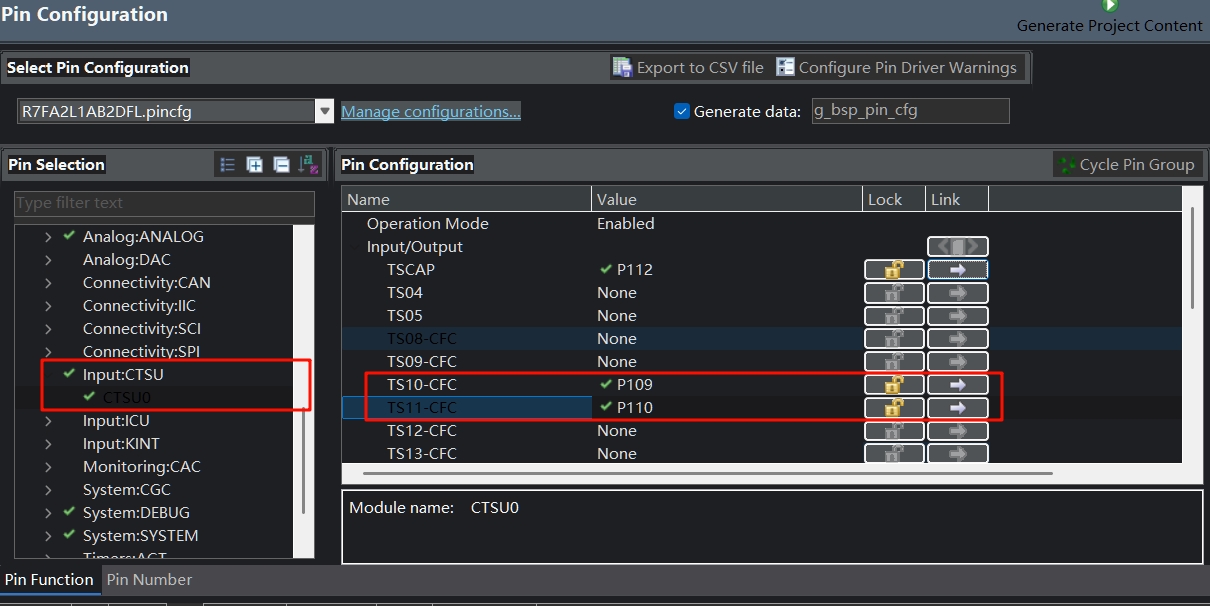Click the Configure Pin Driver Warnings icon
Image resolution: width=1210 pixels, height=606 pixels.
(x=784, y=67)
